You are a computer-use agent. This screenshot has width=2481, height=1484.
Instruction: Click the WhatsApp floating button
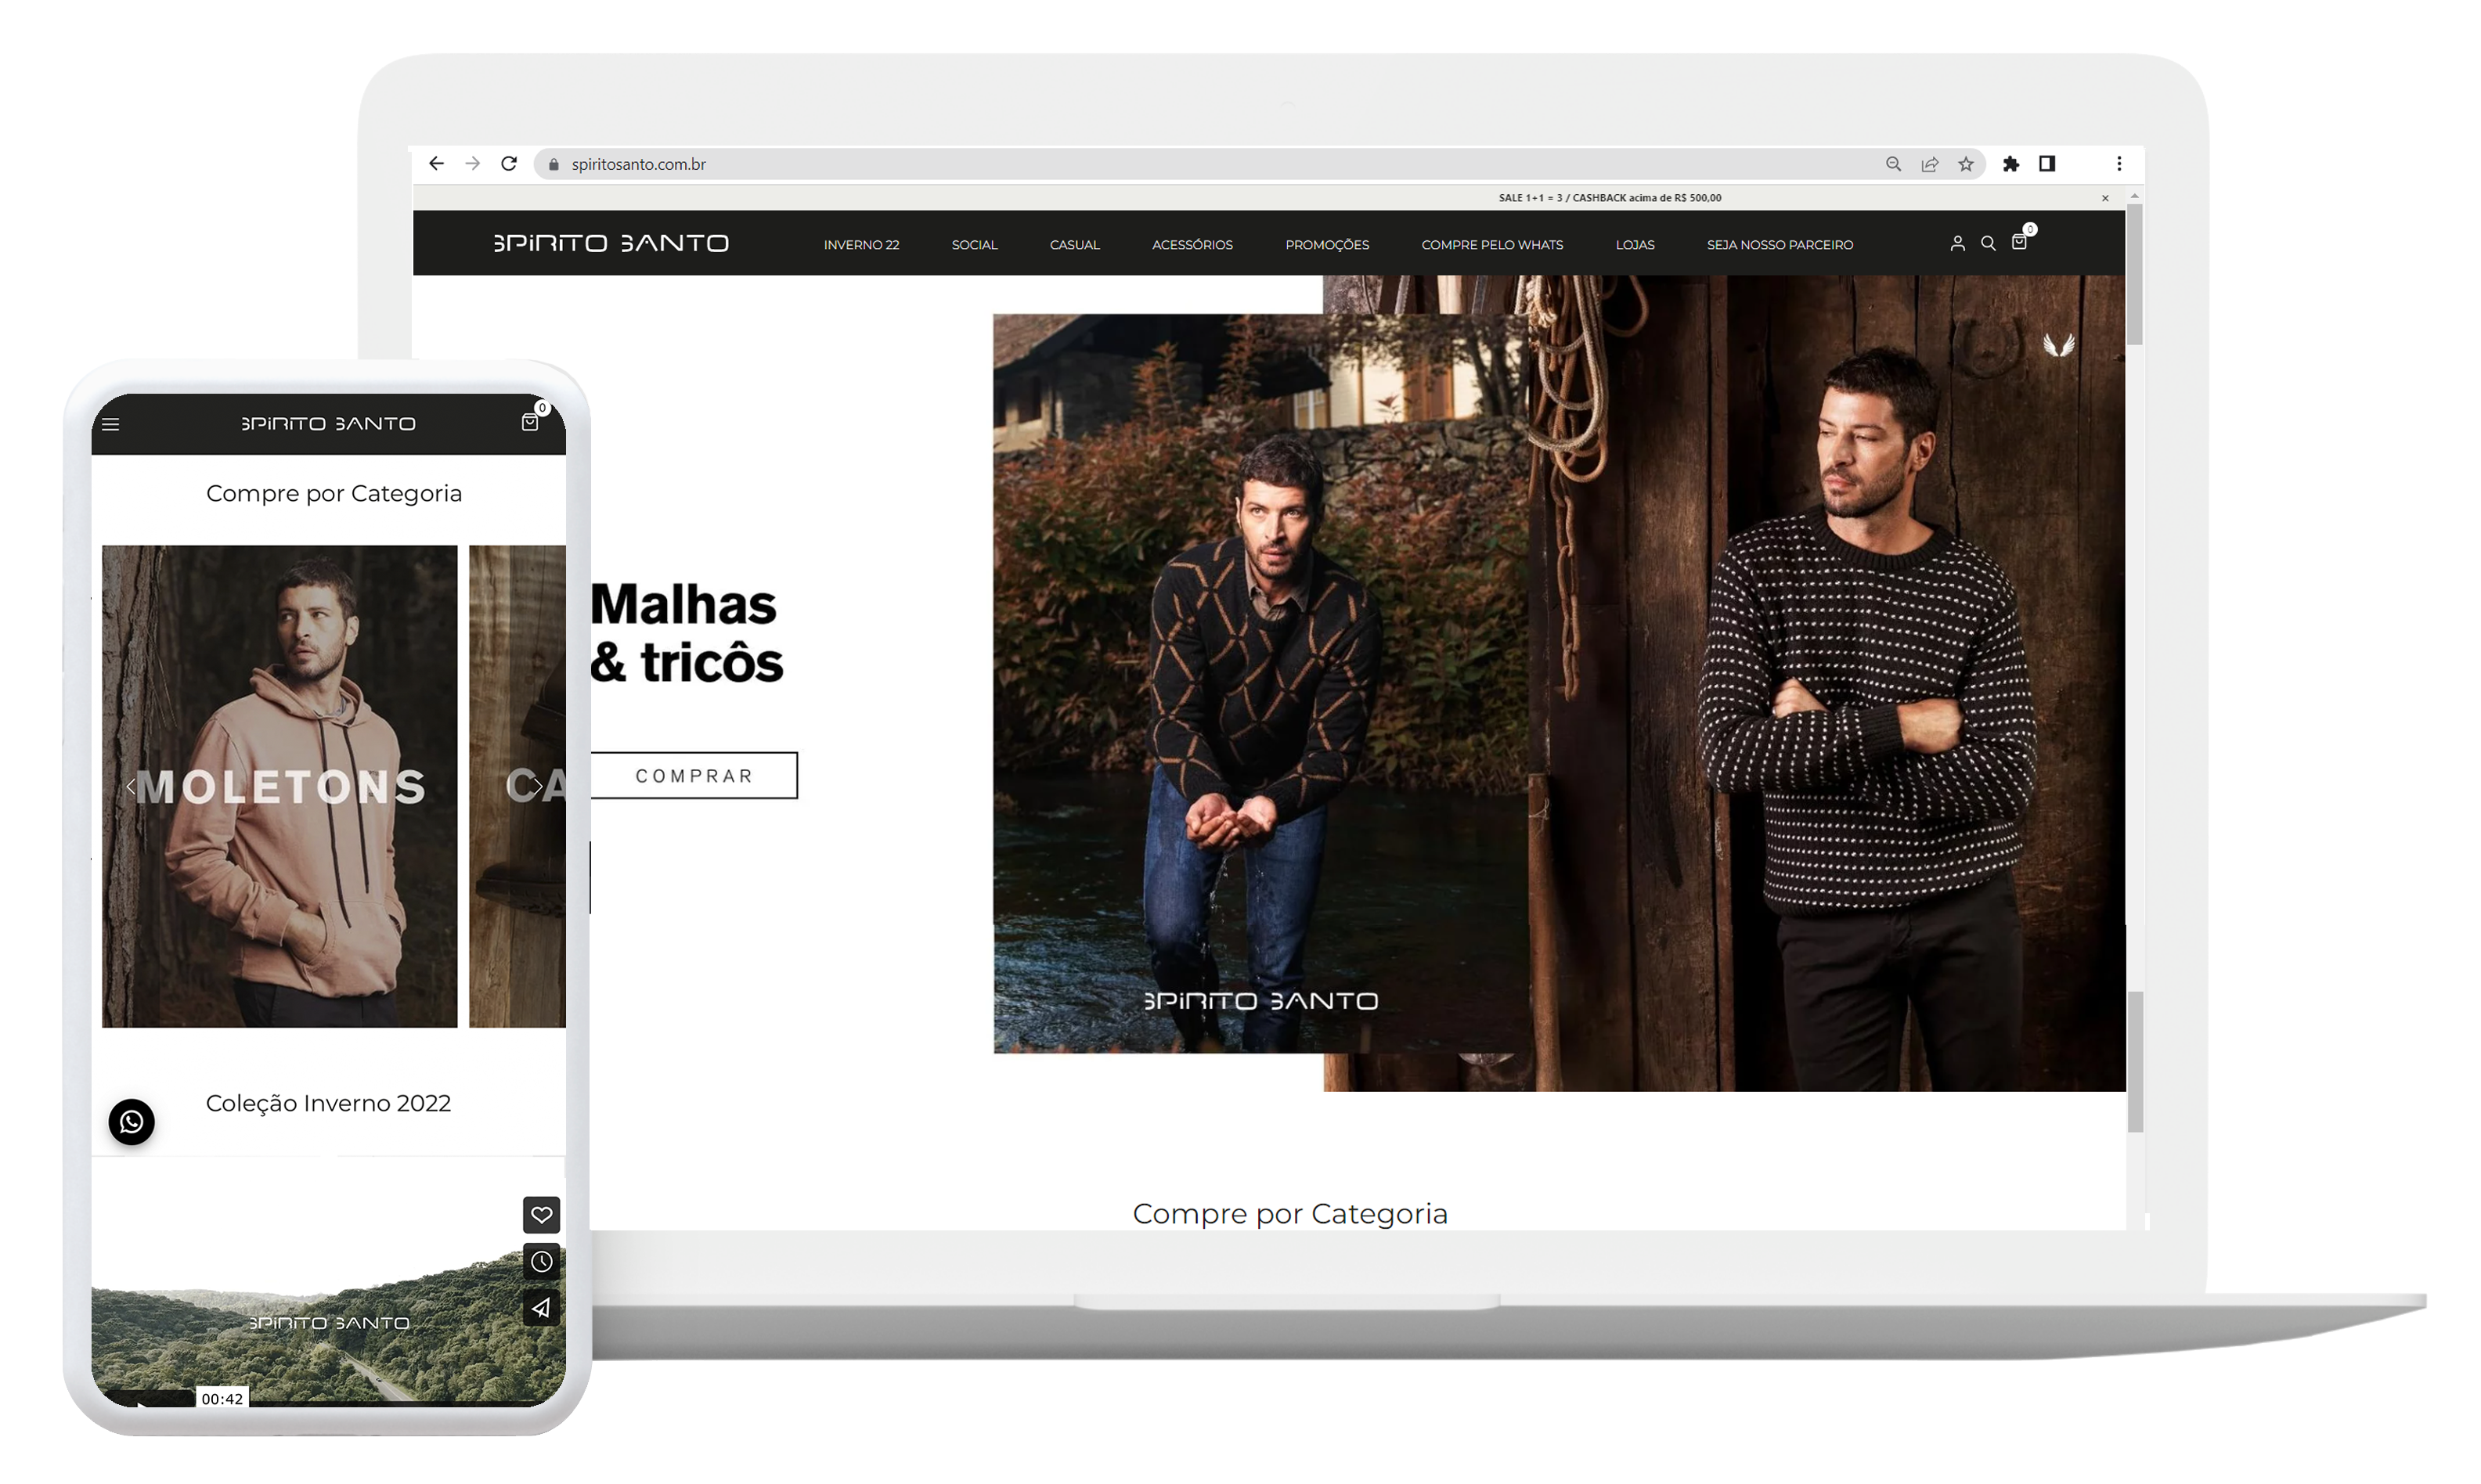coord(132,1122)
